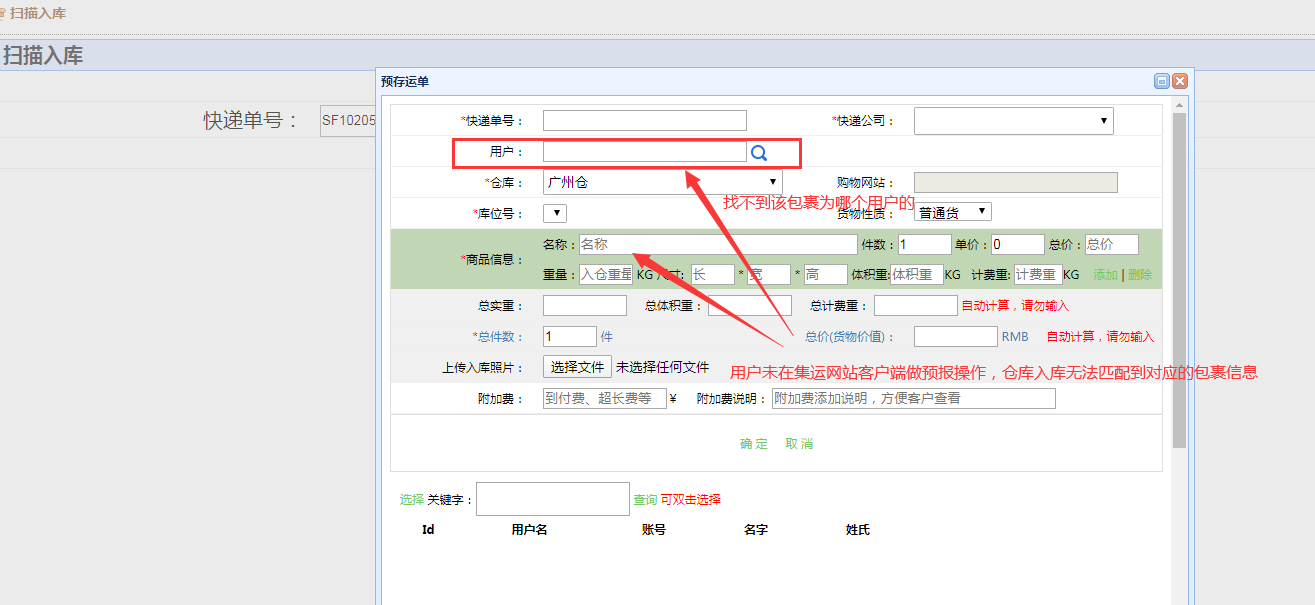
Task: Click the 附加费说明 text field
Action: [913, 399]
